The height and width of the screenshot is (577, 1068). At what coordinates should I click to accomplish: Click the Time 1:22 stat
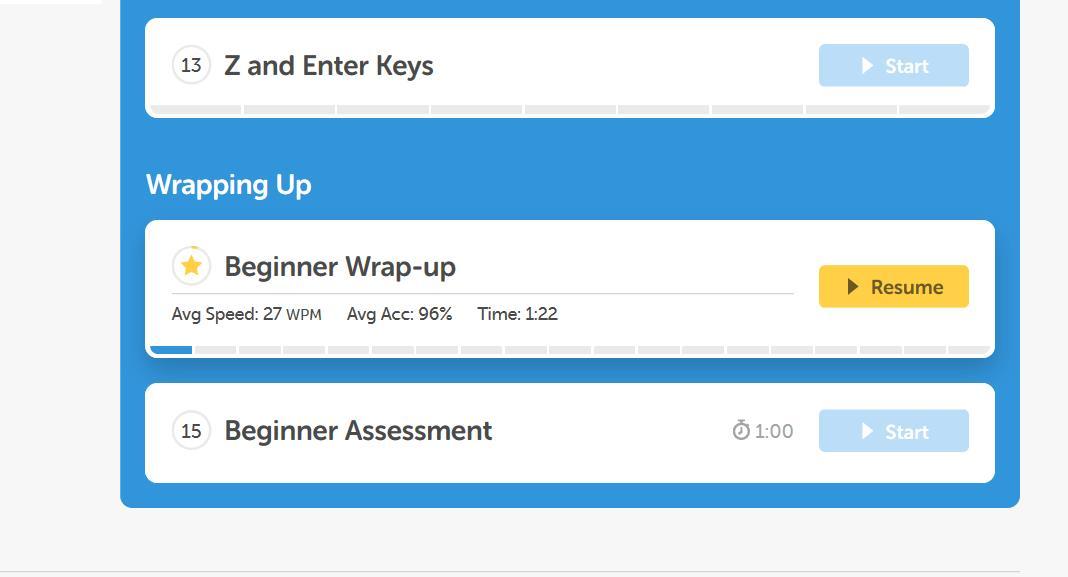(517, 314)
